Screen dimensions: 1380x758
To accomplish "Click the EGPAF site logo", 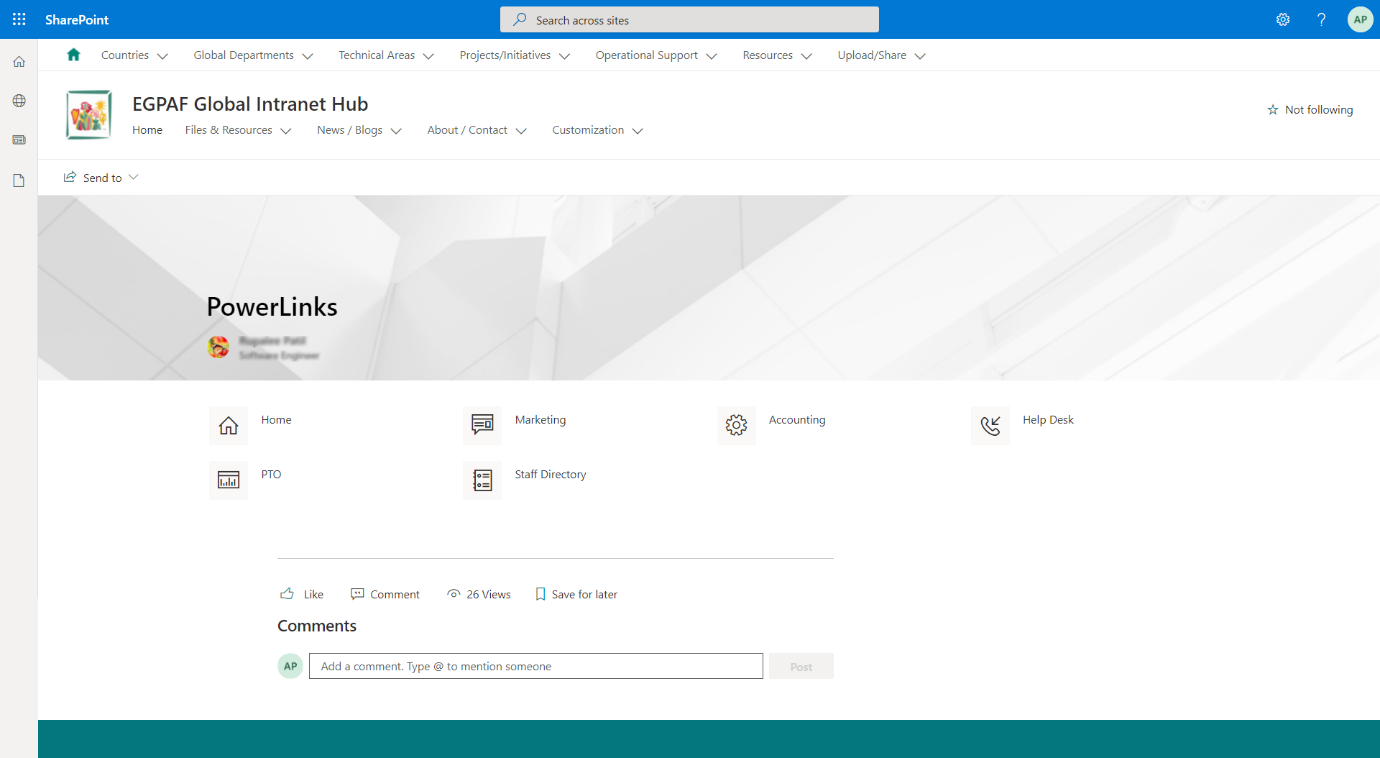I will click(x=89, y=115).
